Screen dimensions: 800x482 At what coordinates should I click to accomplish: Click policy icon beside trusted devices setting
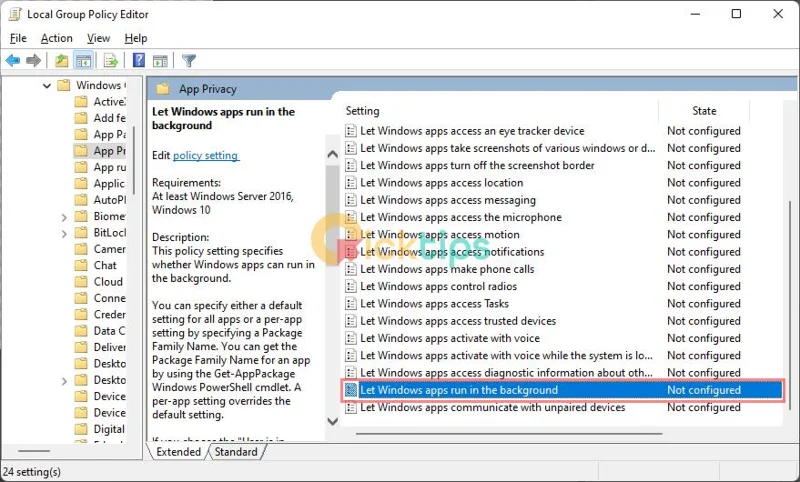(351, 321)
